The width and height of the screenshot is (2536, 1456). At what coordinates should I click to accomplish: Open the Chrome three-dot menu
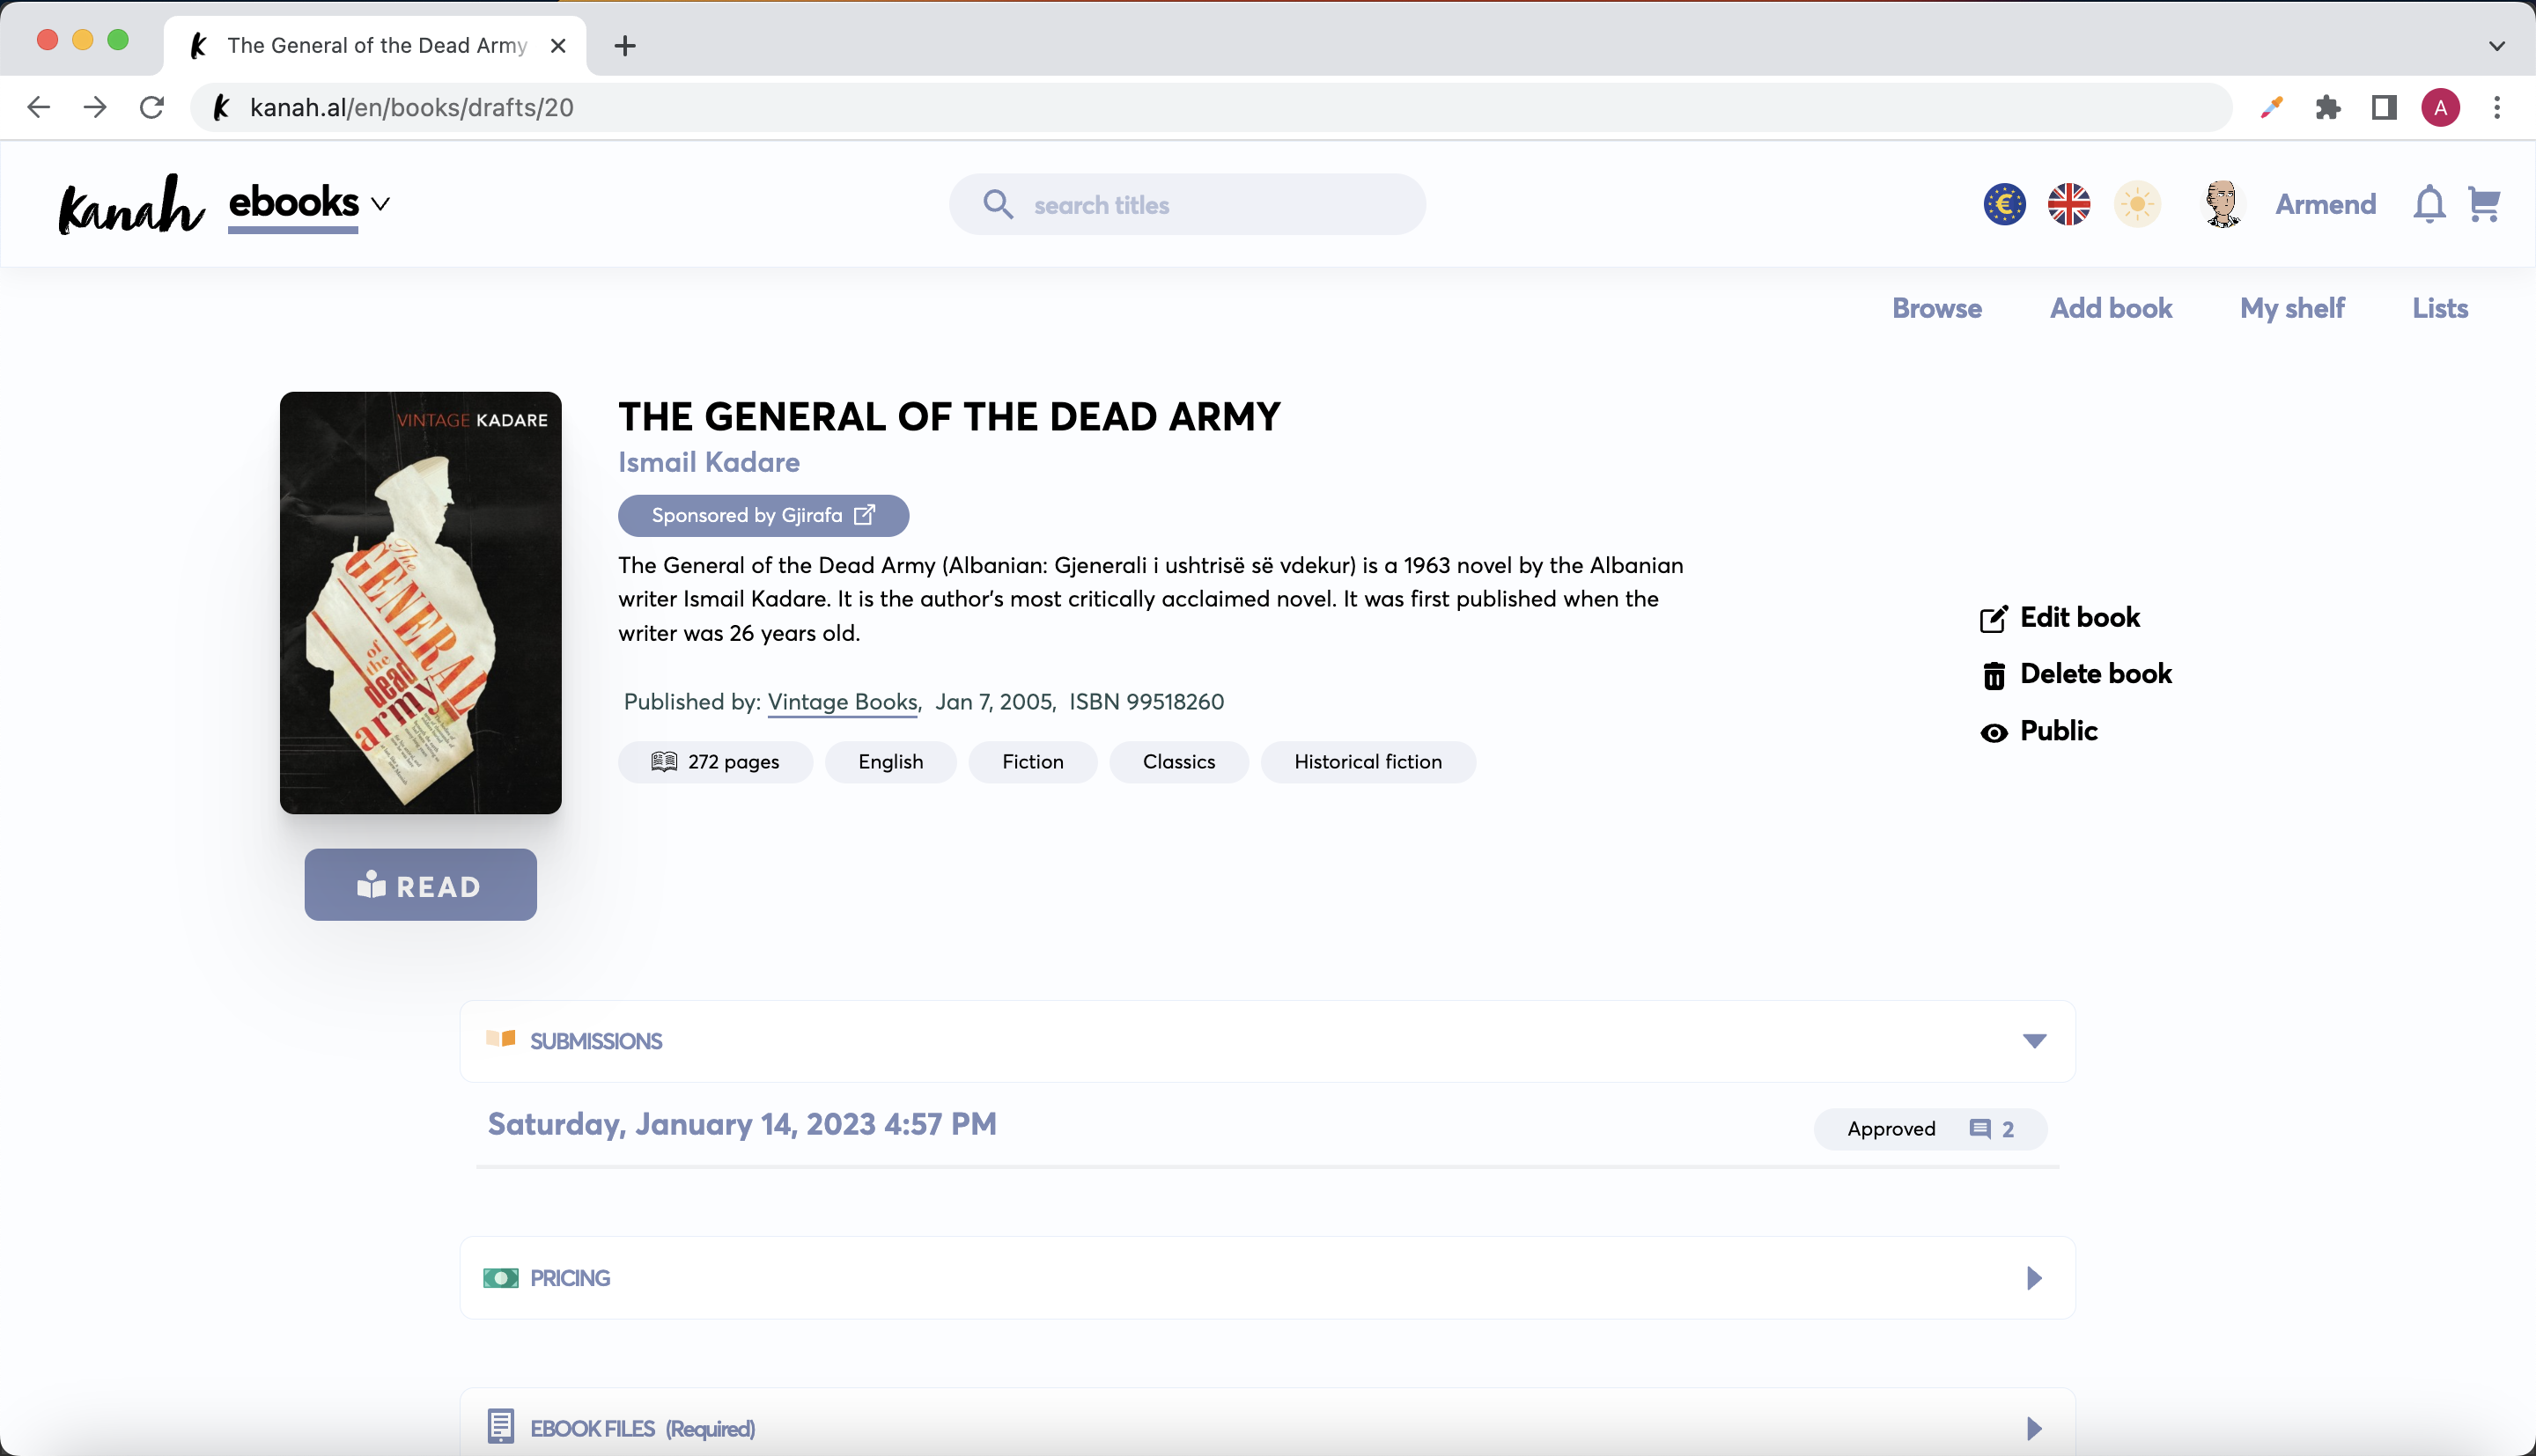pyautogui.click(x=2497, y=107)
